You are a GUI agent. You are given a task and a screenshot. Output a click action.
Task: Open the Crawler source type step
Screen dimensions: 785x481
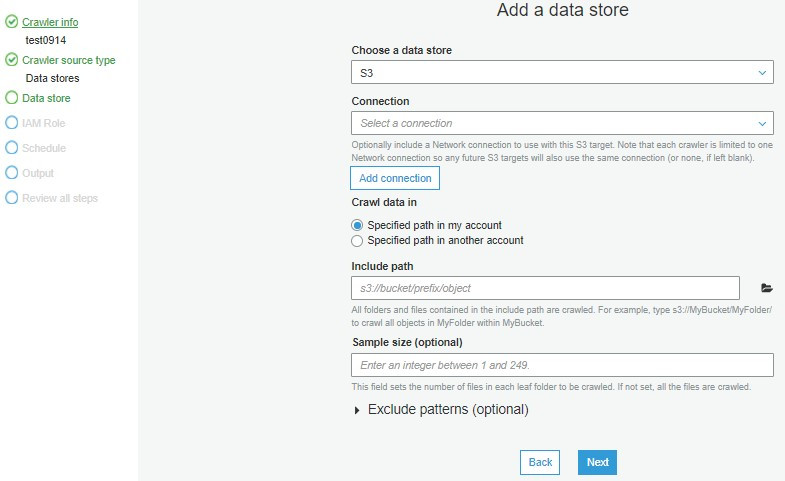(x=68, y=60)
